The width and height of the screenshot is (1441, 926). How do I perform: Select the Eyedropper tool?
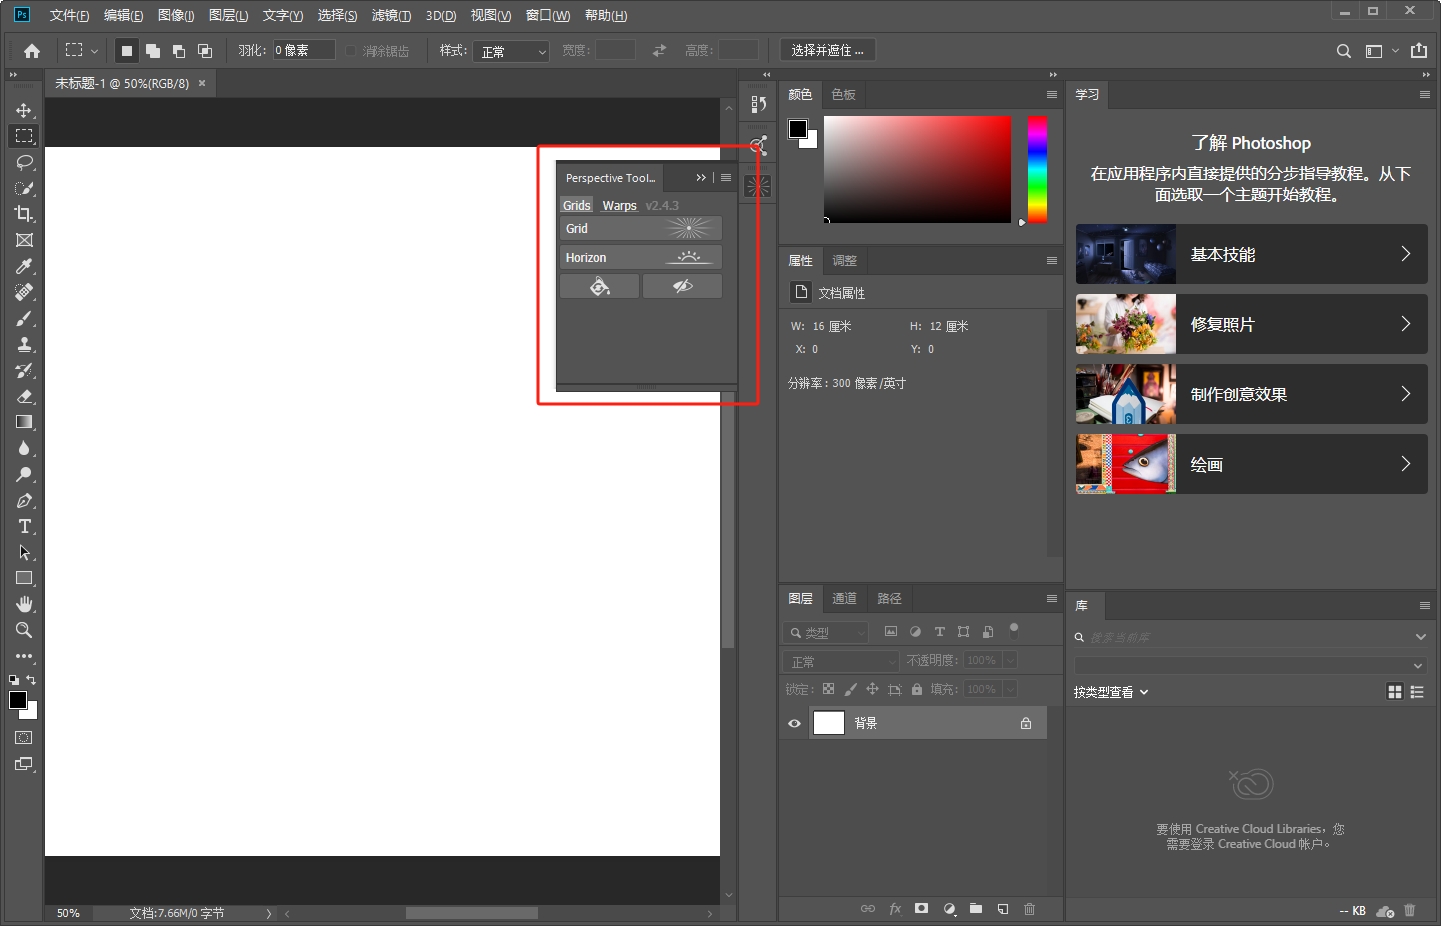click(24, 266)
